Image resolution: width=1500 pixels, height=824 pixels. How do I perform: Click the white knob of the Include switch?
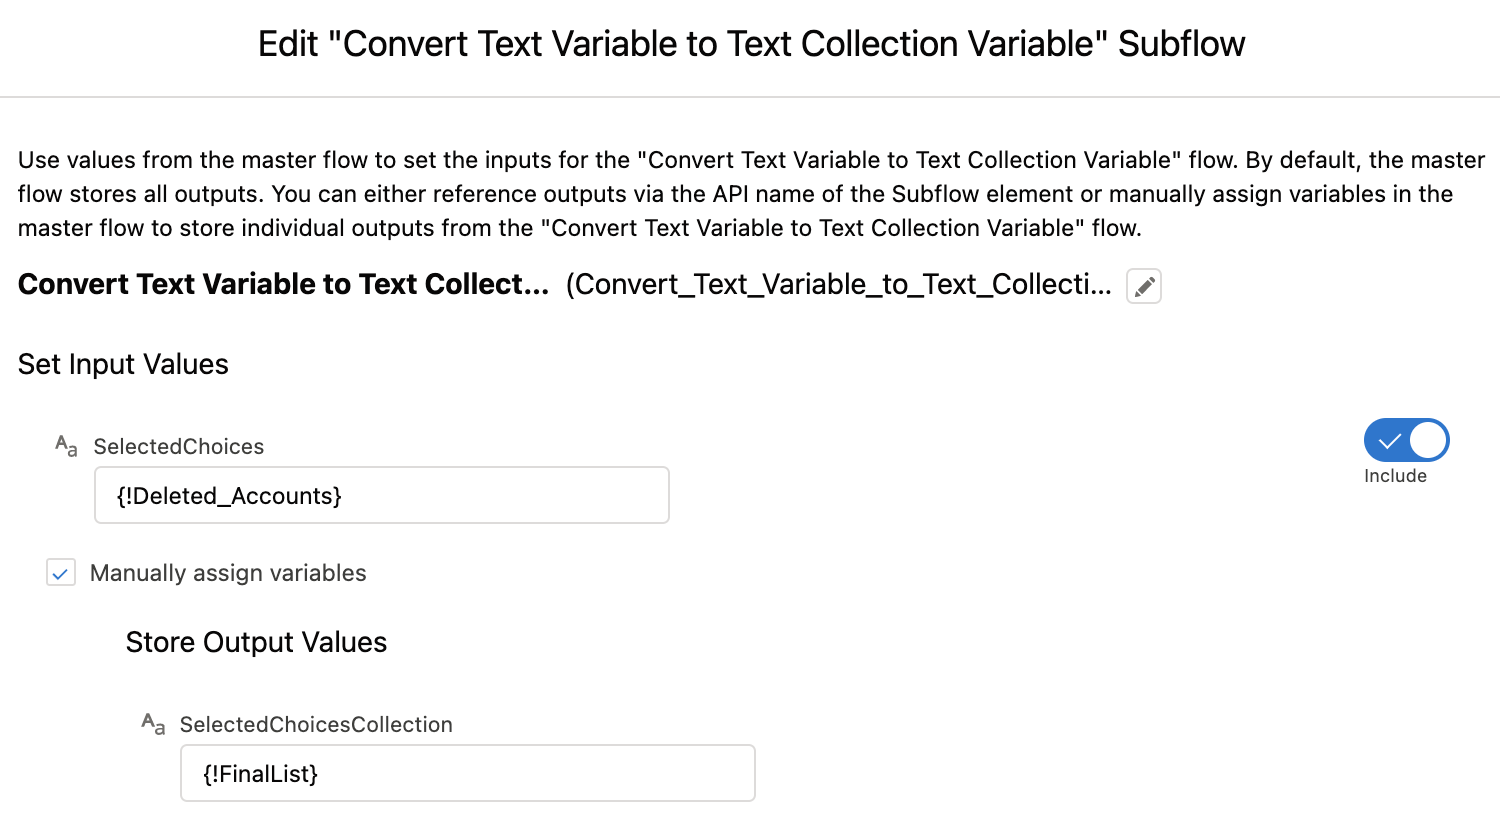pos(1428,440)
